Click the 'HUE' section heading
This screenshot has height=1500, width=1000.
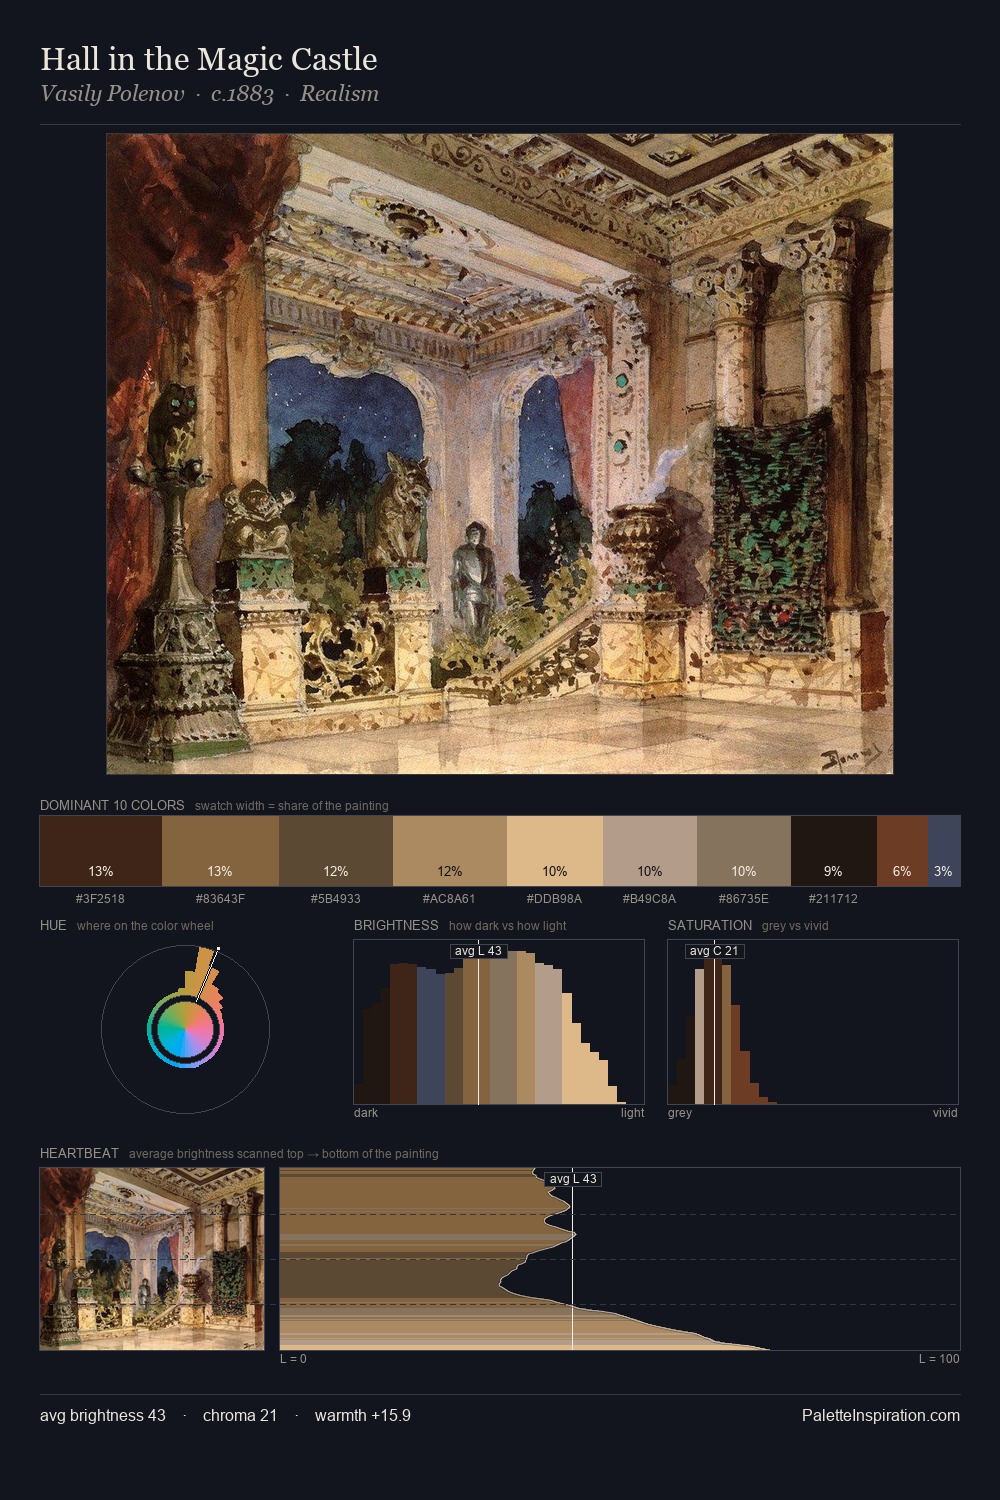pos(53,925)
